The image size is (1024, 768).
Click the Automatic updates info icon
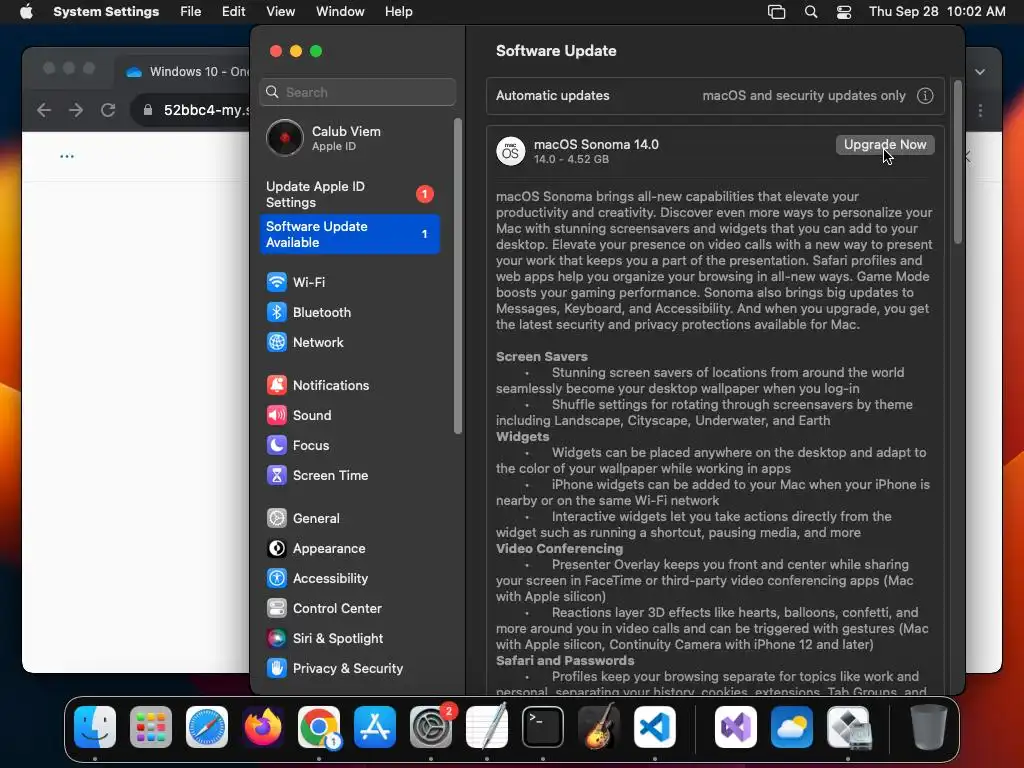925,95
